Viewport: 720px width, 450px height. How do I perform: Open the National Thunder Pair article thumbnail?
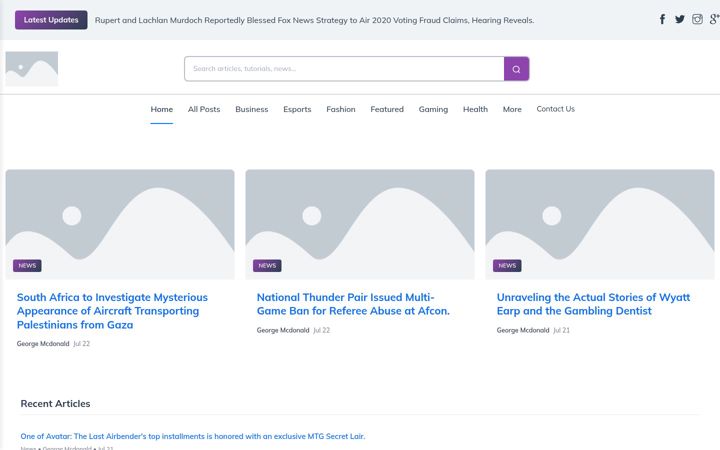coord(360,224)
